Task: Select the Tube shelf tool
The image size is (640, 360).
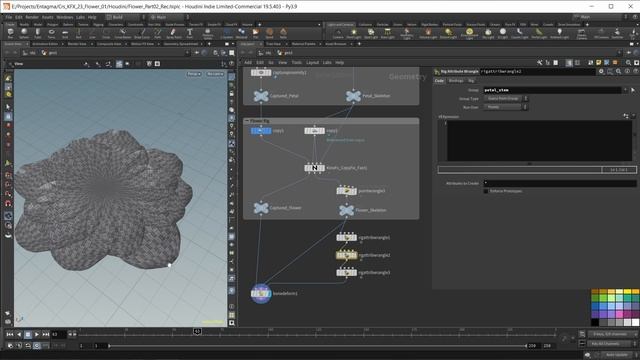Action: point(38,33)
